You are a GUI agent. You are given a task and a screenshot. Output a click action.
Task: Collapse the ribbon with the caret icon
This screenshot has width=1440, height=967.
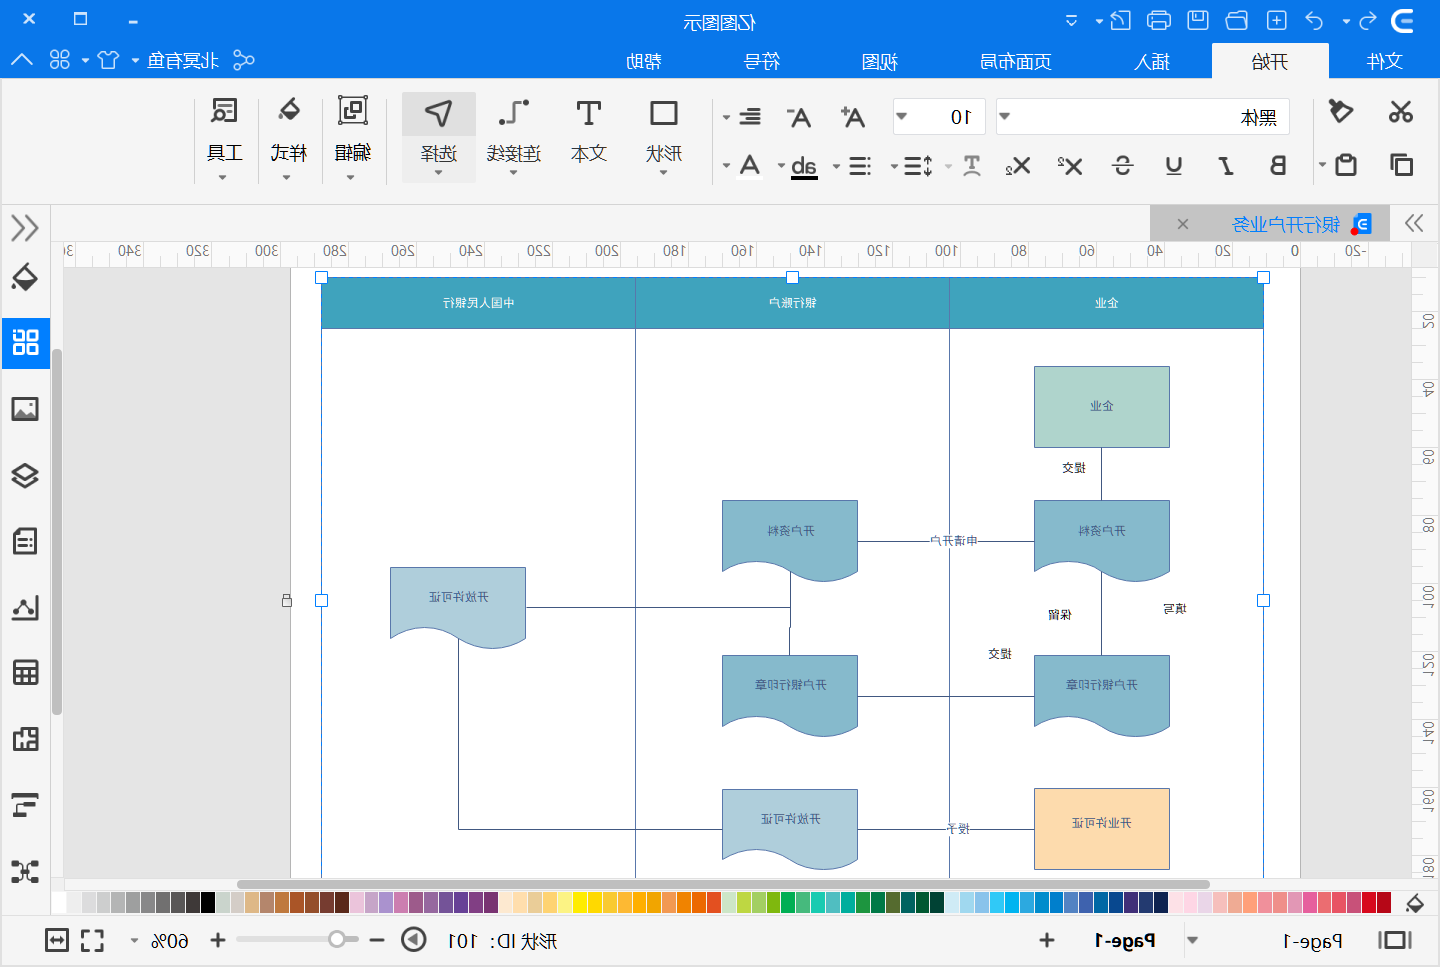coord(21,60)
